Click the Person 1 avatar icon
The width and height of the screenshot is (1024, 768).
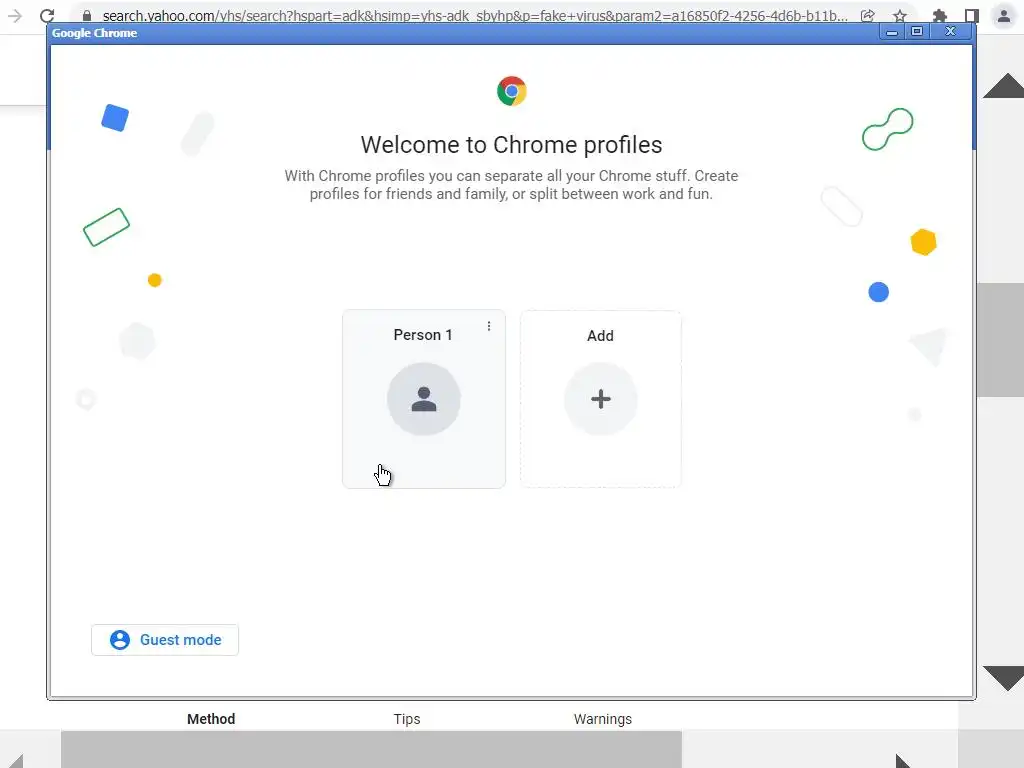pyautogui.click(x=424, y=399)
